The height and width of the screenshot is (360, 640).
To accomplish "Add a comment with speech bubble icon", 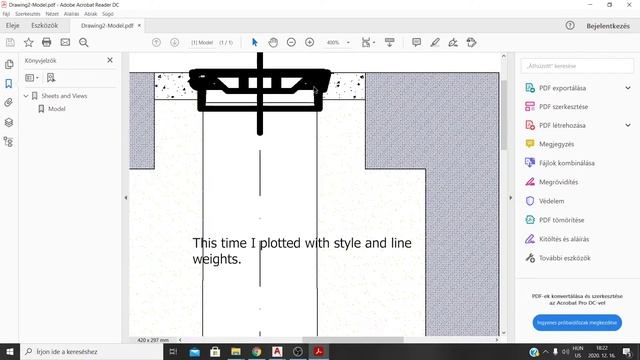I will [416, 42].
